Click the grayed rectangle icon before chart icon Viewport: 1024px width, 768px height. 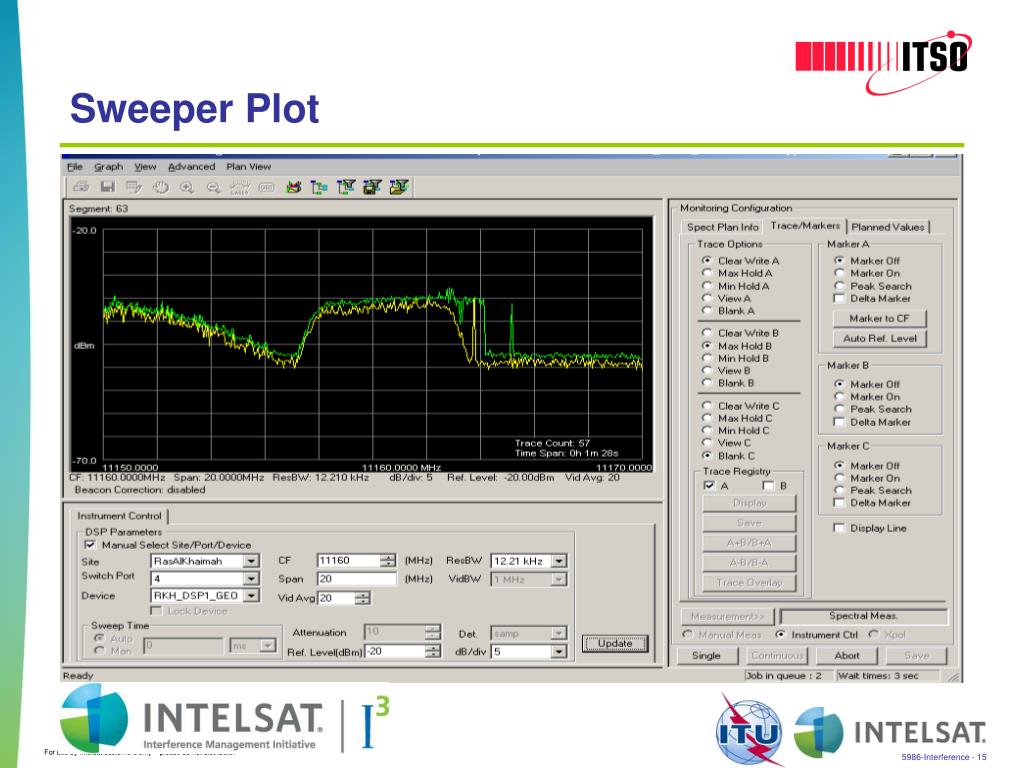[x=266, y=187]
